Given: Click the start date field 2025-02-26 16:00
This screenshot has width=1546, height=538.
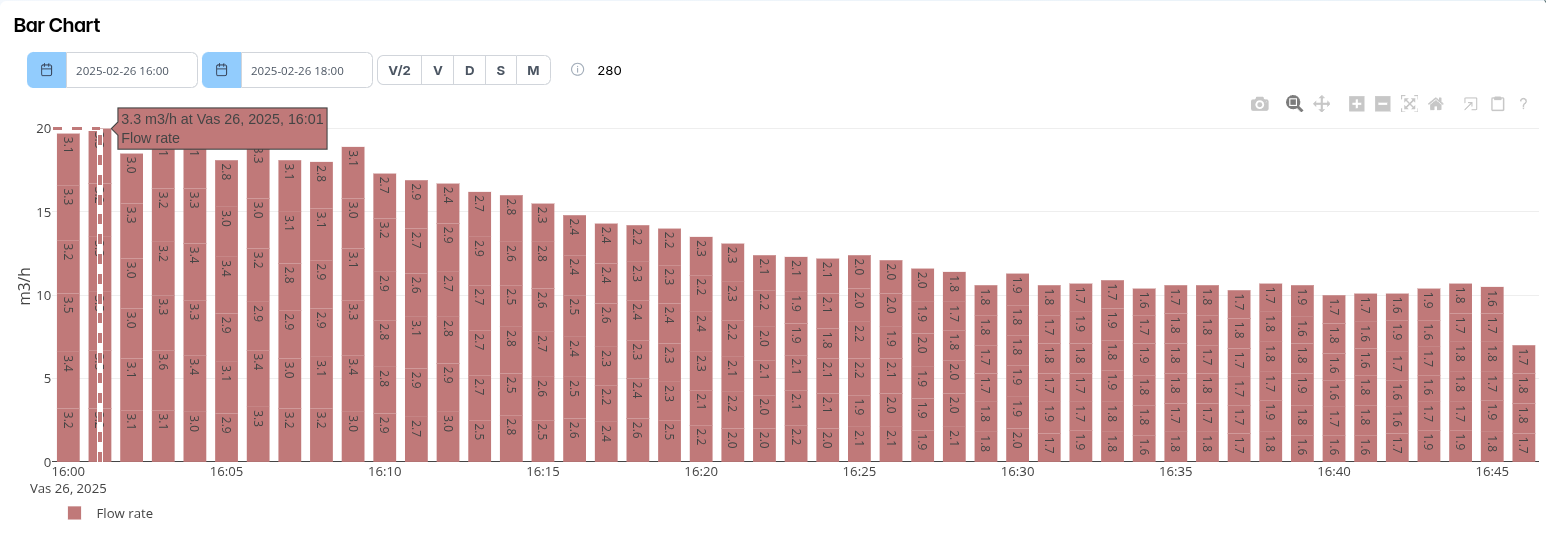Looking at the screenshot, I should [x=131, y=71].
